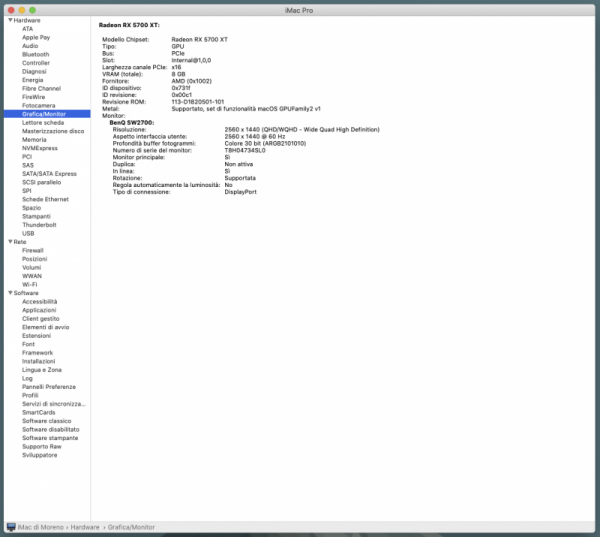Select ATA in the sidebar
Image resolution: width=600 pixels, height=537 pixels.
coord(28,29)
